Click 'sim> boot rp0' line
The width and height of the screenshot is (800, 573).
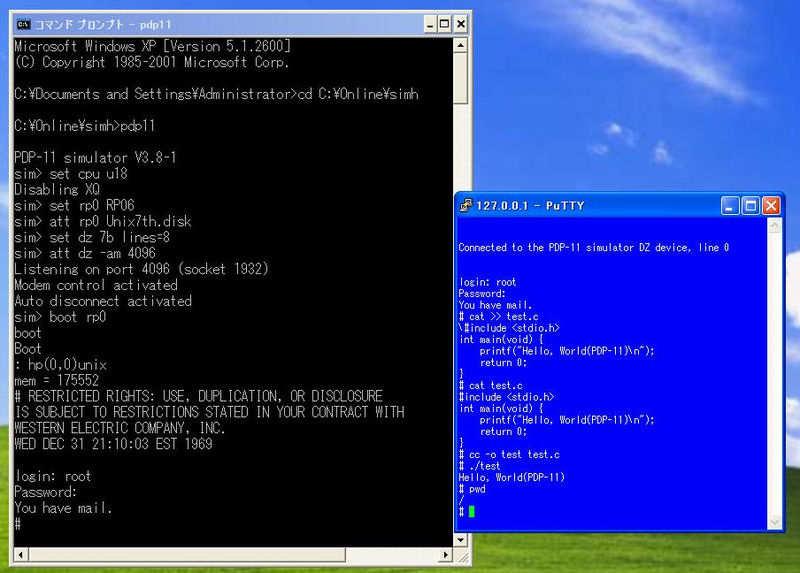point(60,317)
